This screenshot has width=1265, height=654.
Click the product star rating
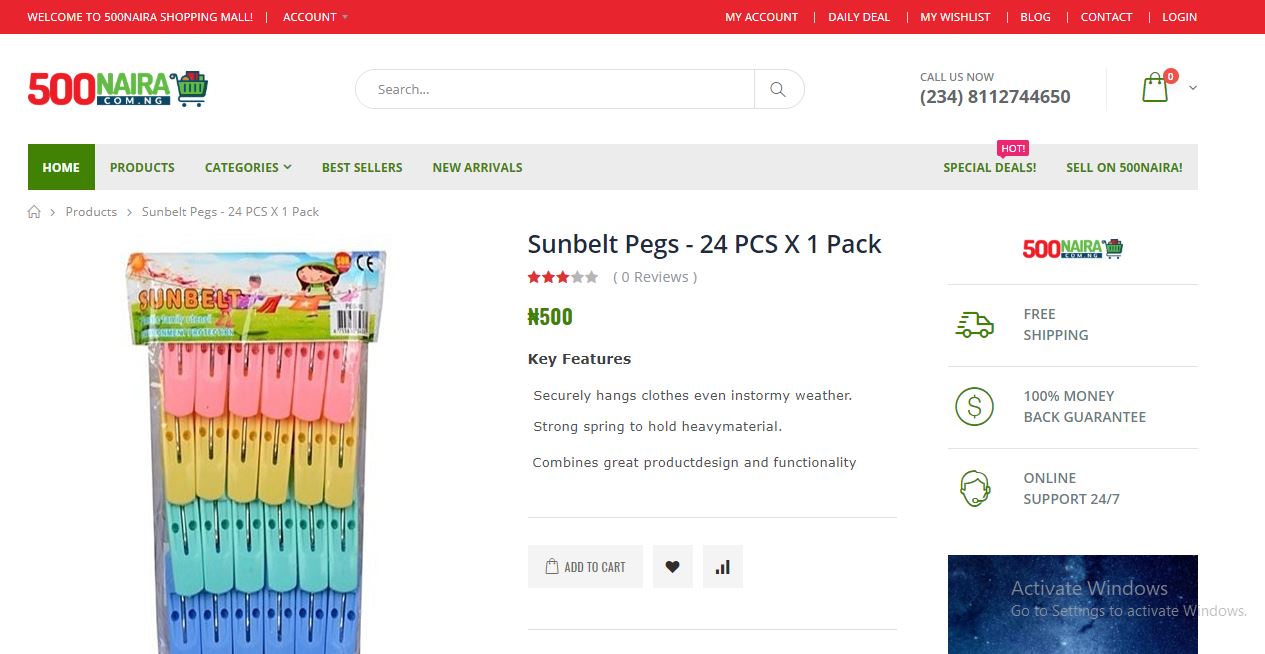coord(562,277)
